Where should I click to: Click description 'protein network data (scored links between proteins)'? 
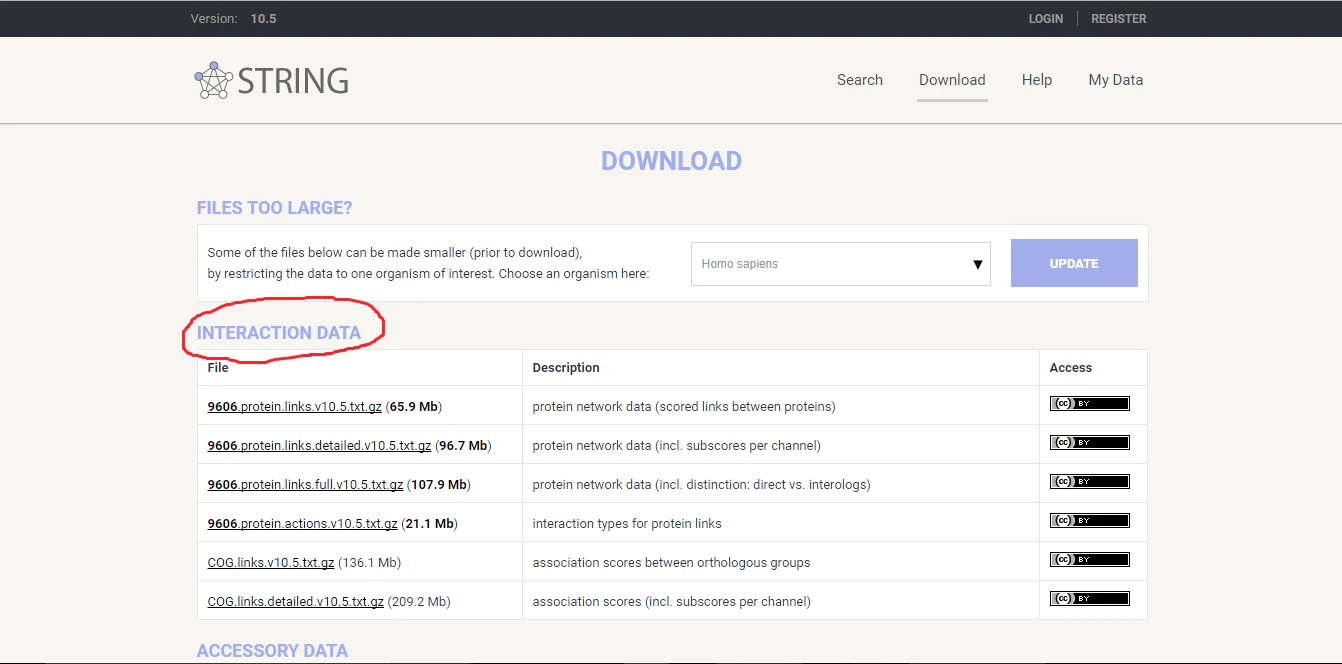pyautogui.click(x=684, y=407)
